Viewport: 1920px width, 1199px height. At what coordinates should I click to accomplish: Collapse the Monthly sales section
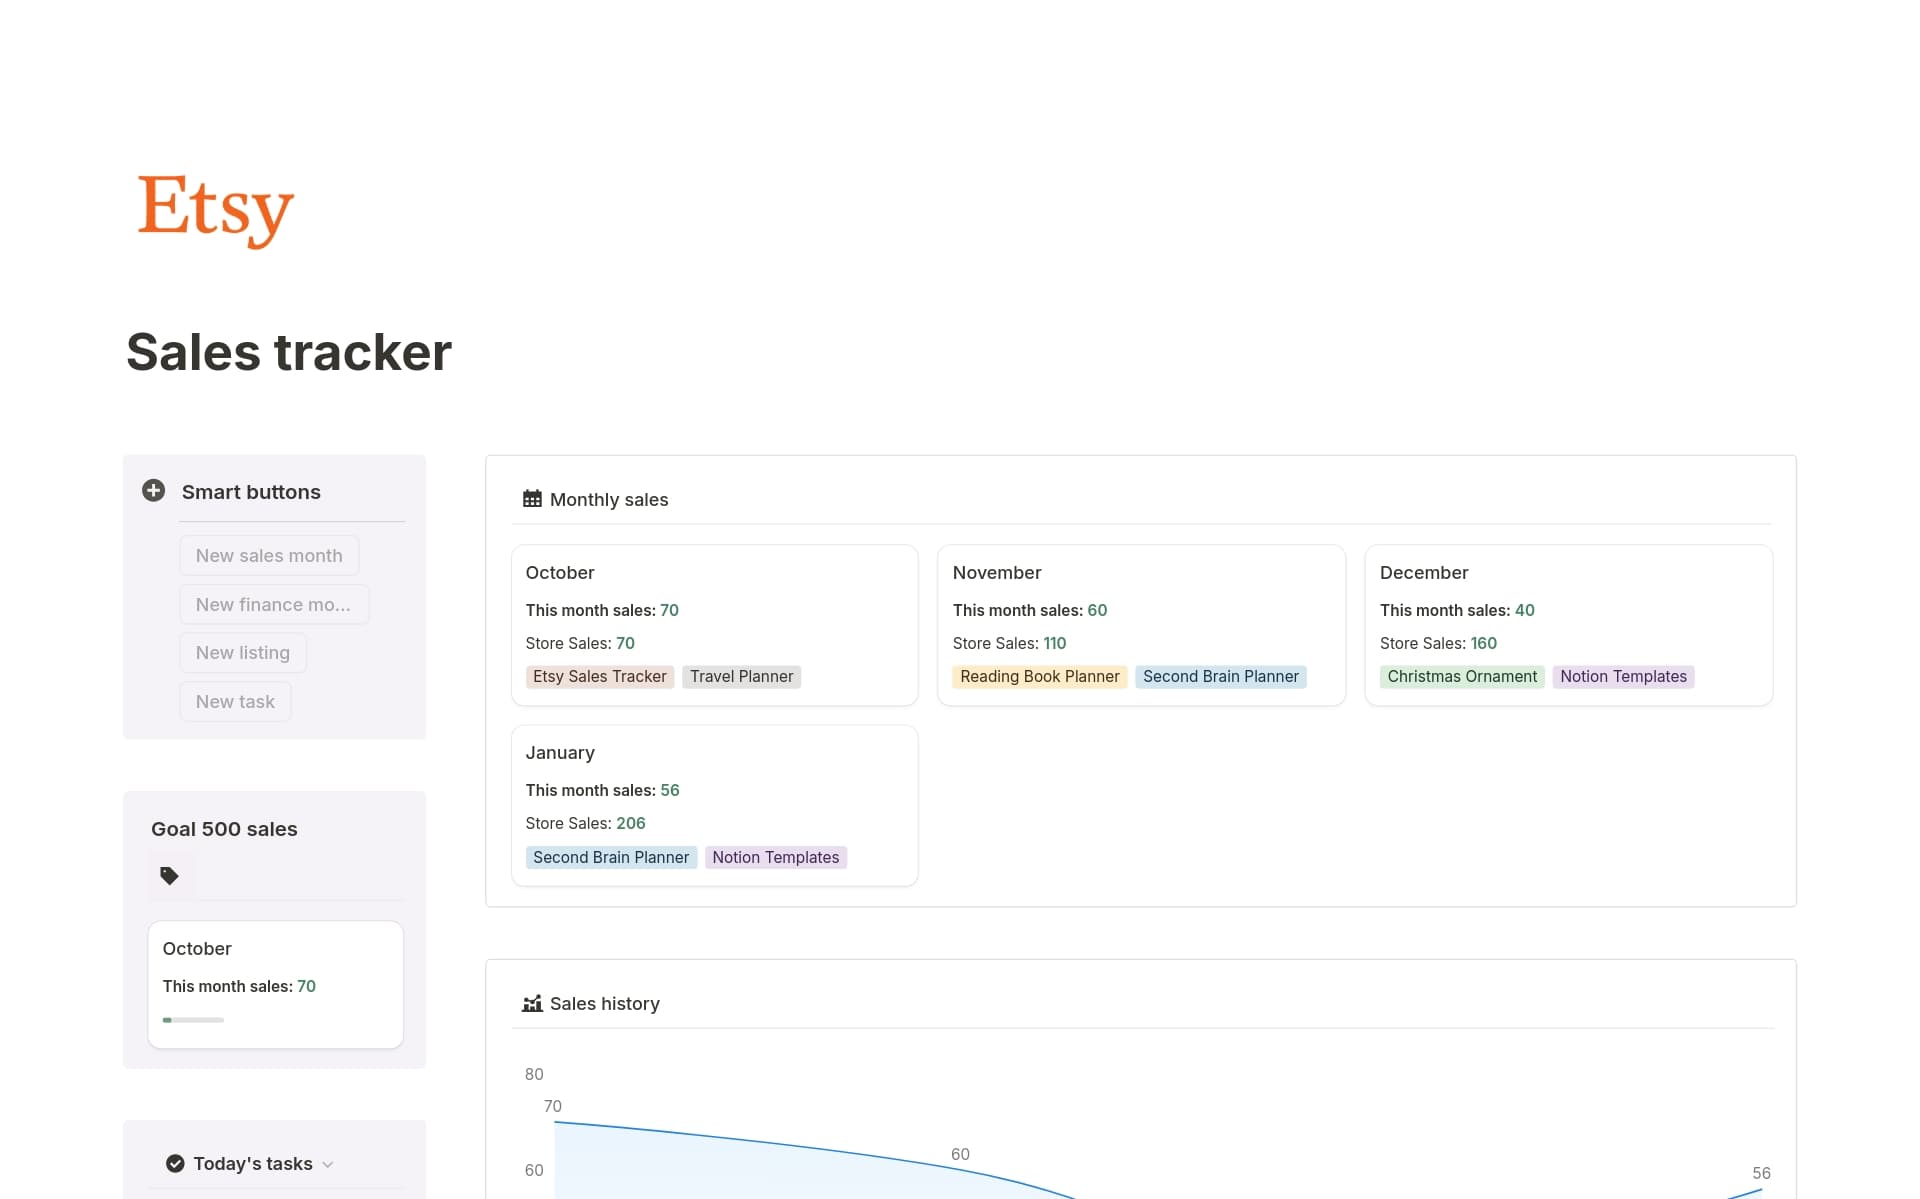tap(608, 499)
